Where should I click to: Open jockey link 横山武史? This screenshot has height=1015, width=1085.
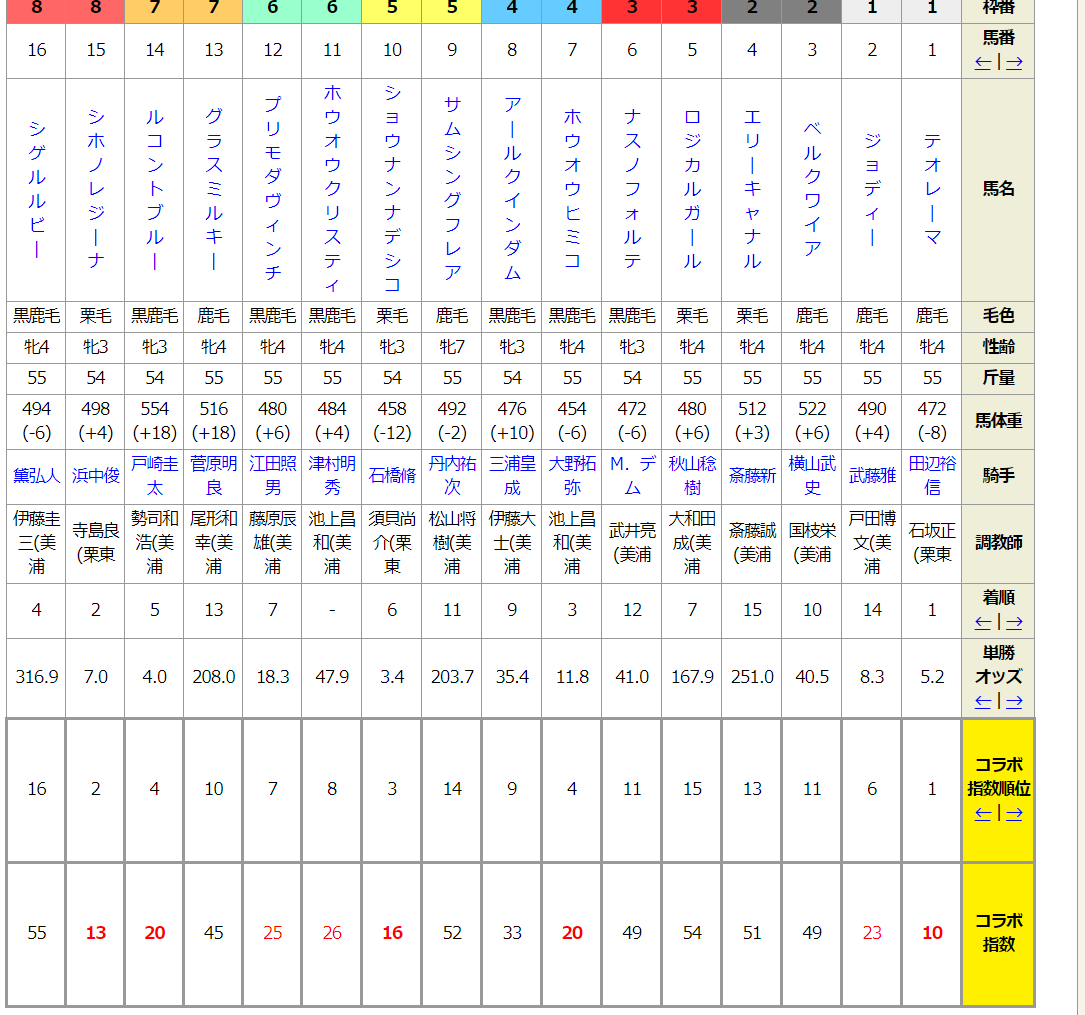[x=812, y=476]
